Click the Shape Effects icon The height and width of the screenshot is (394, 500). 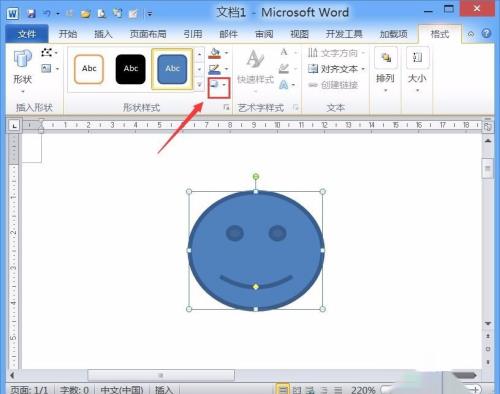pyautogui.click(x=215, y=85)
